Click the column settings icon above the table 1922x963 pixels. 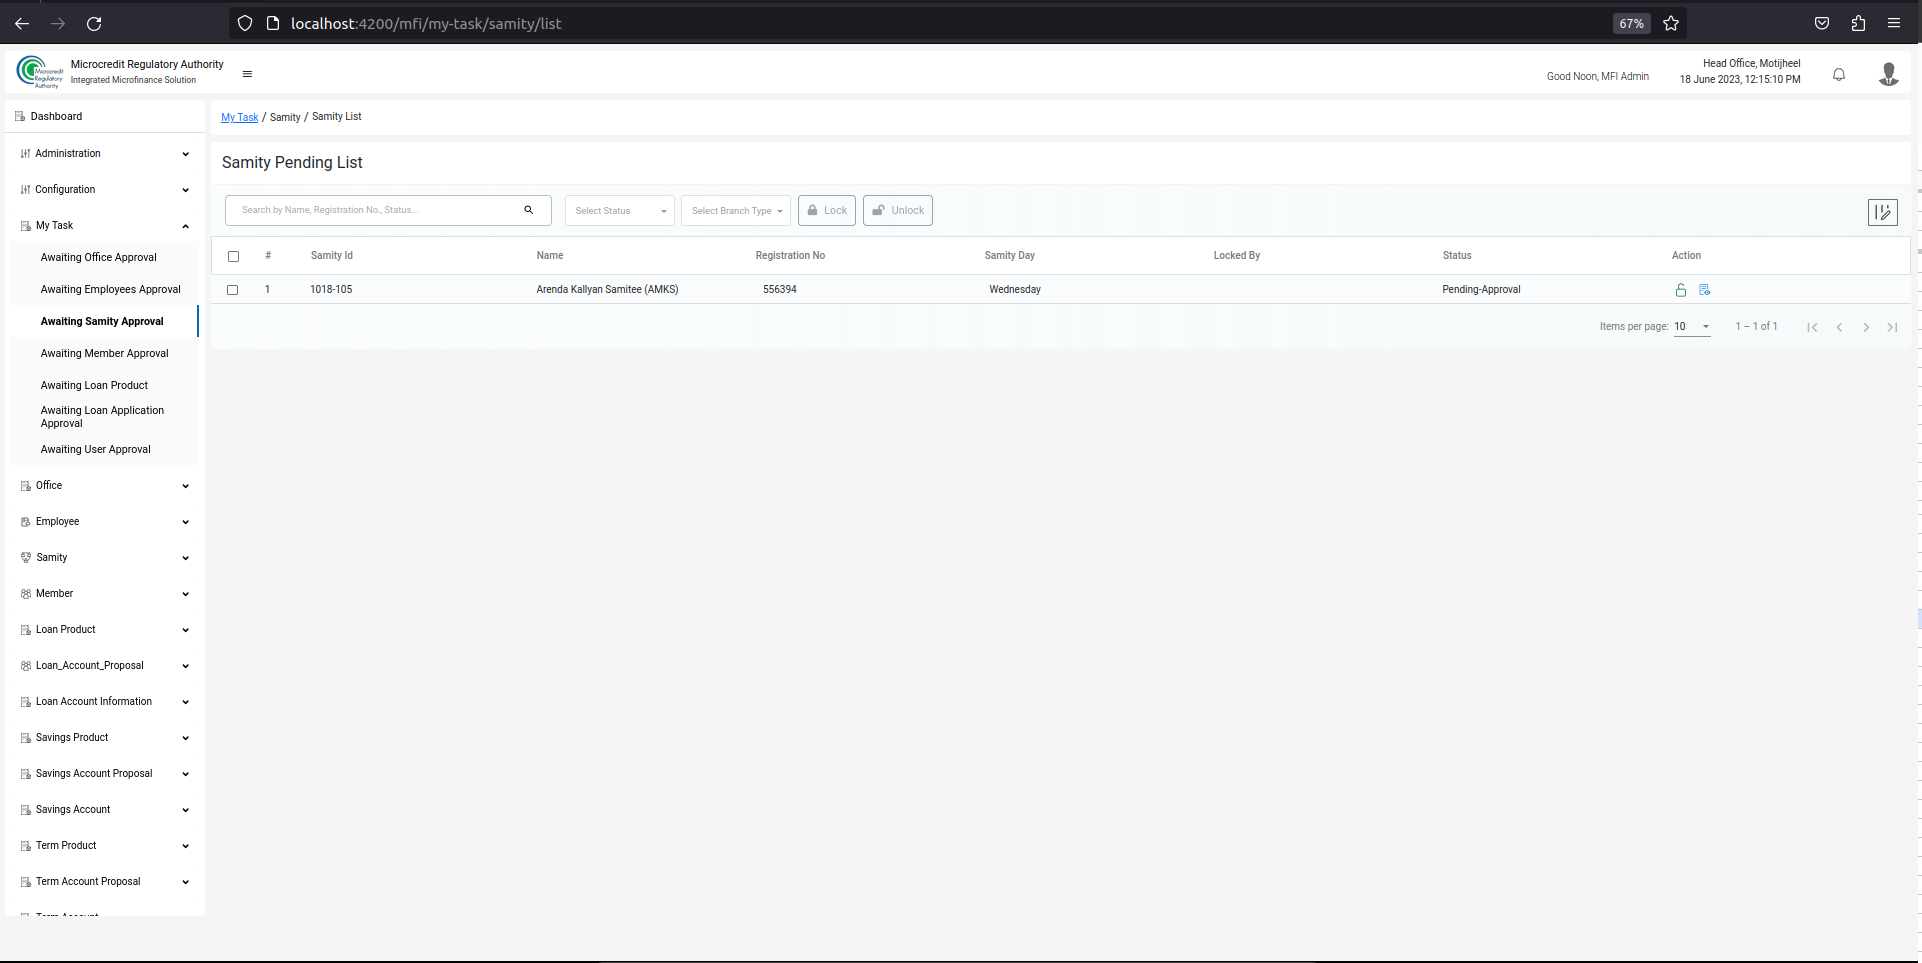pyautogui.click(x=1883, y=212)
